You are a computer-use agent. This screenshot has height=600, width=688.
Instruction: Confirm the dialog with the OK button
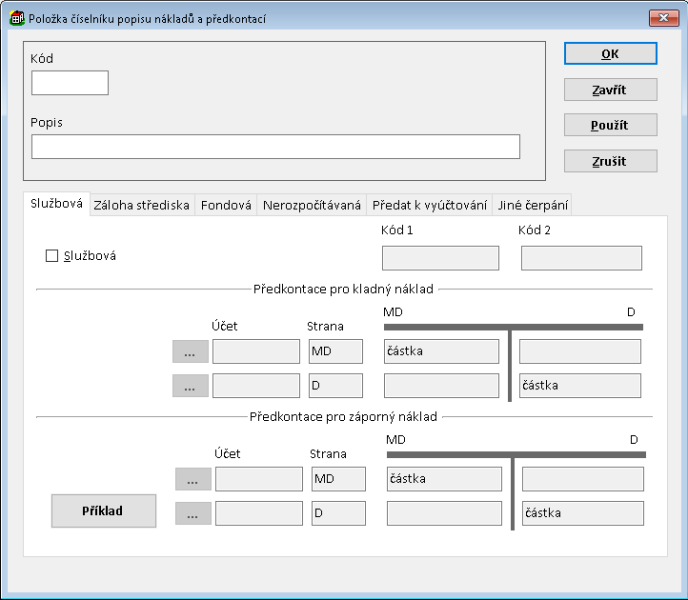click(610, 54)
